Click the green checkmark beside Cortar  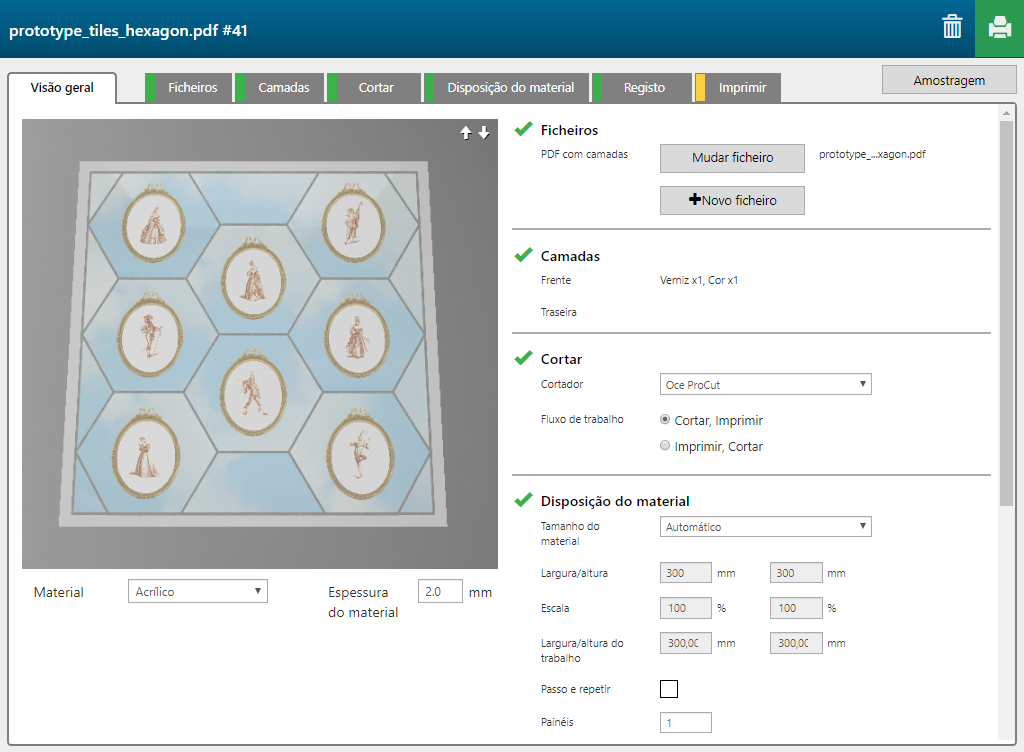523,358
